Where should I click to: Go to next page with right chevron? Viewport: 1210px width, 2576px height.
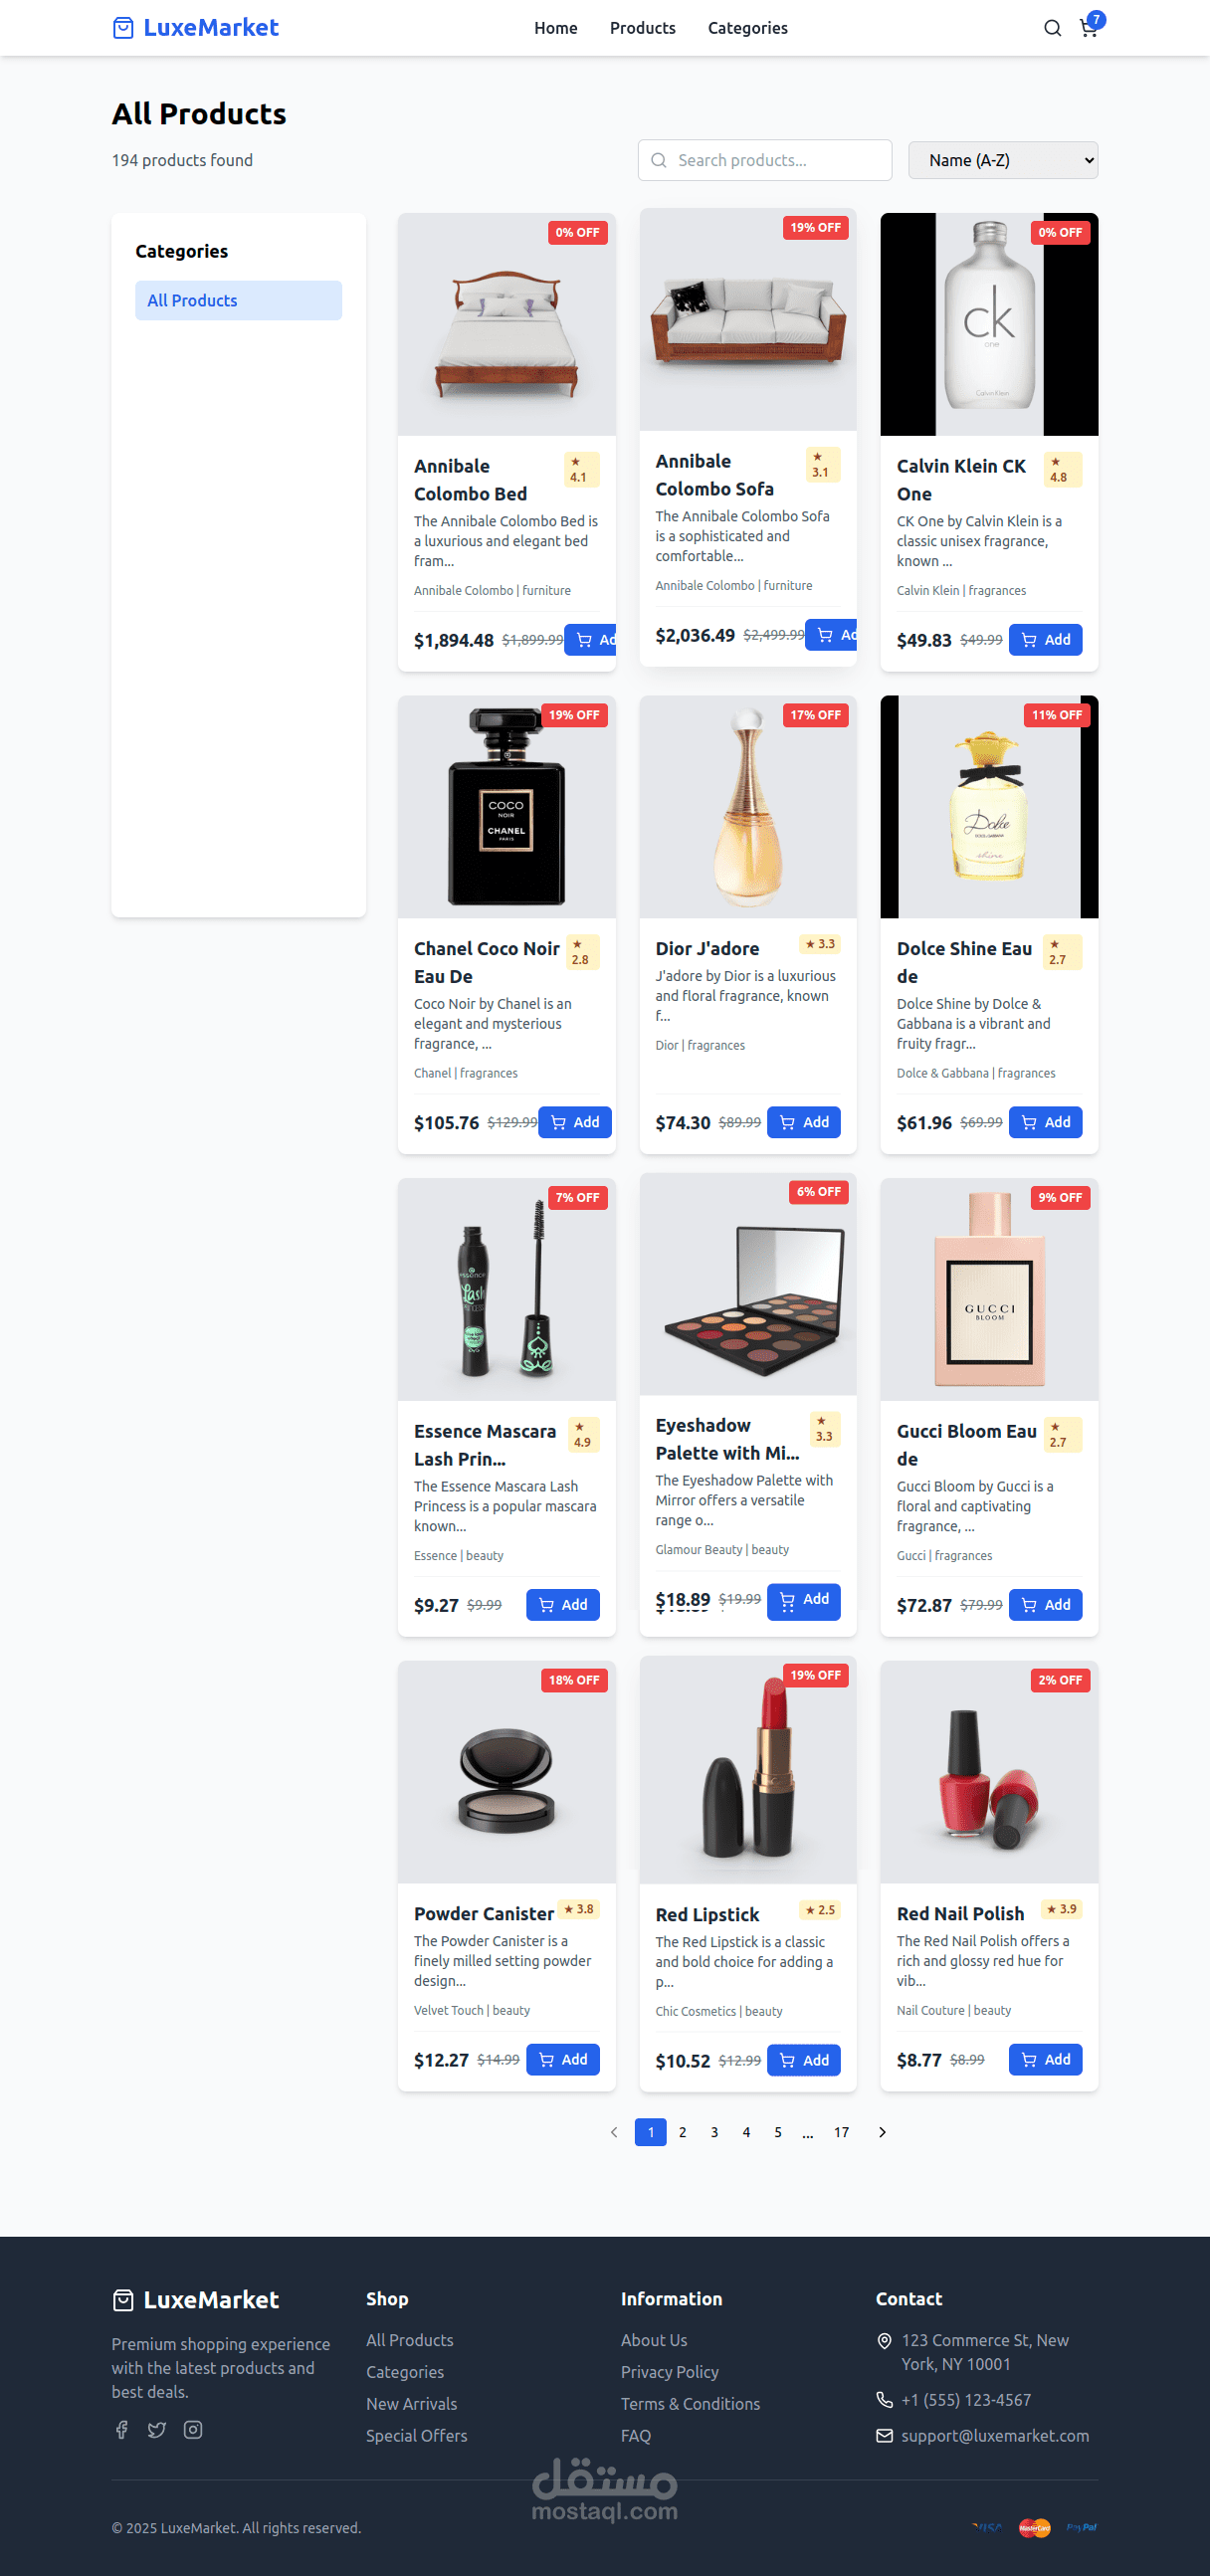tap(882, 2132)
